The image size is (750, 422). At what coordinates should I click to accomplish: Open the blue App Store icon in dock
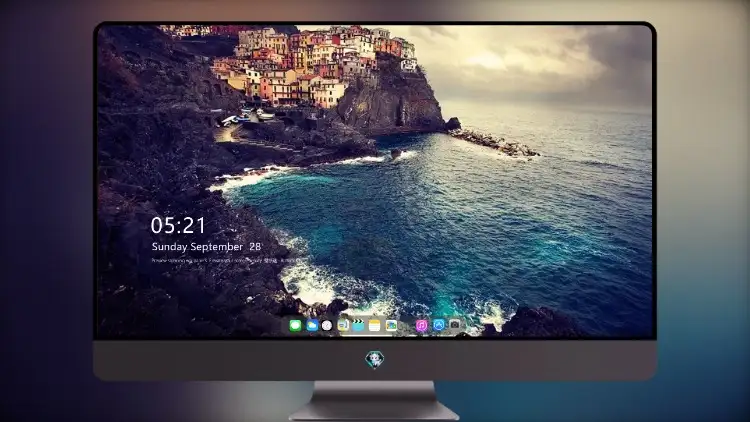pyautogui.click(x=439, y=325)
